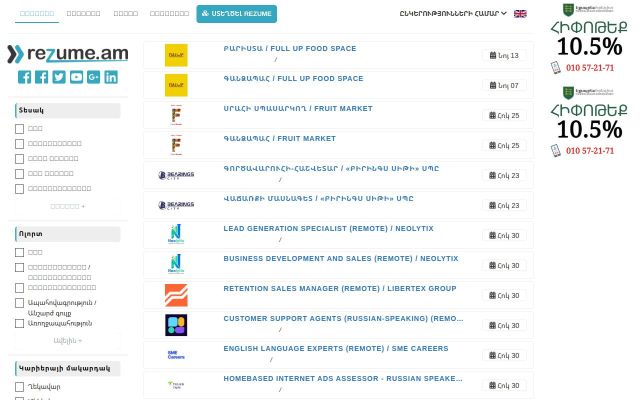This screenshot has width=640, height=400.
Task: Open the Facebook icon beside the Twitter icon
Action: click(x=41, y=77)
